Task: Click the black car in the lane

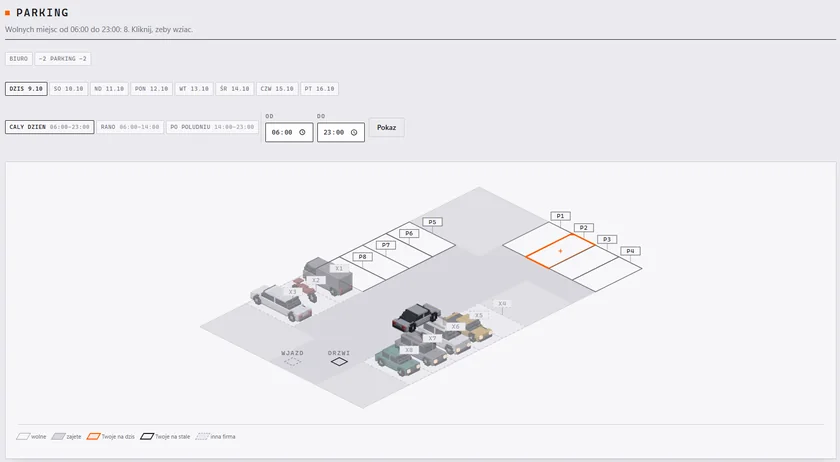Action: coord(415,317)
